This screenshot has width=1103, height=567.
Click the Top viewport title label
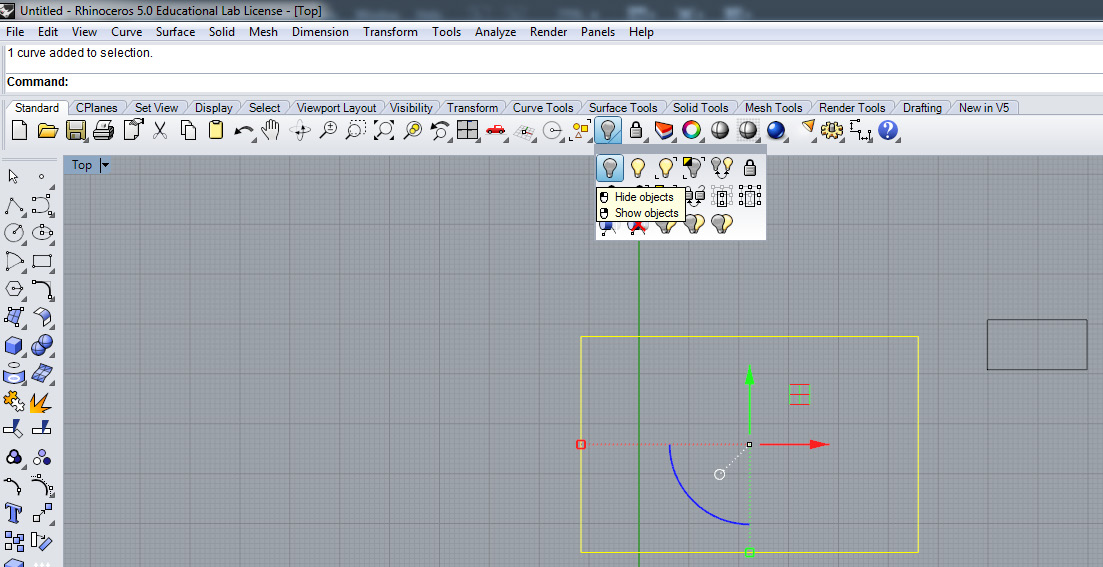pyautogui.click(x=82, y=165)
